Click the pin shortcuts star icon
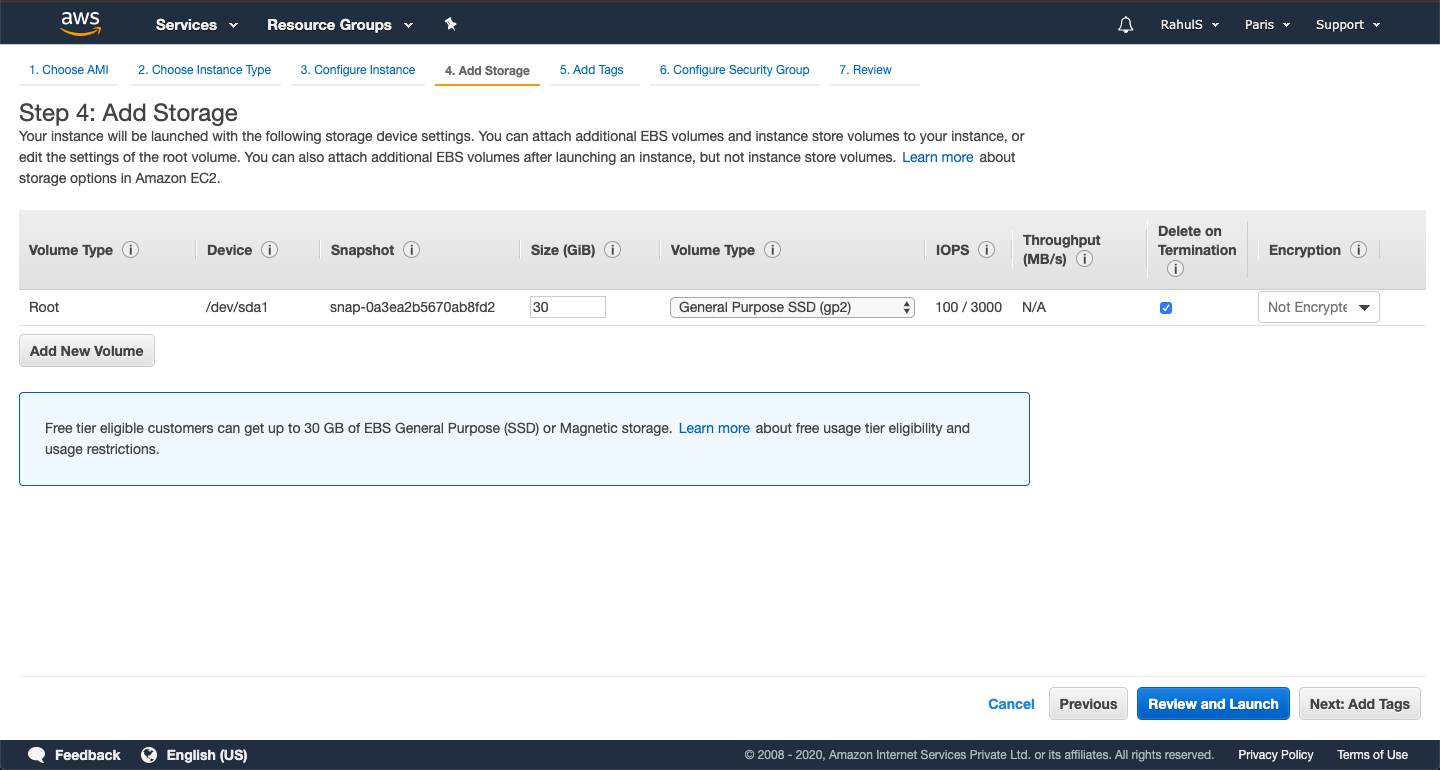 tap(450, 24)
